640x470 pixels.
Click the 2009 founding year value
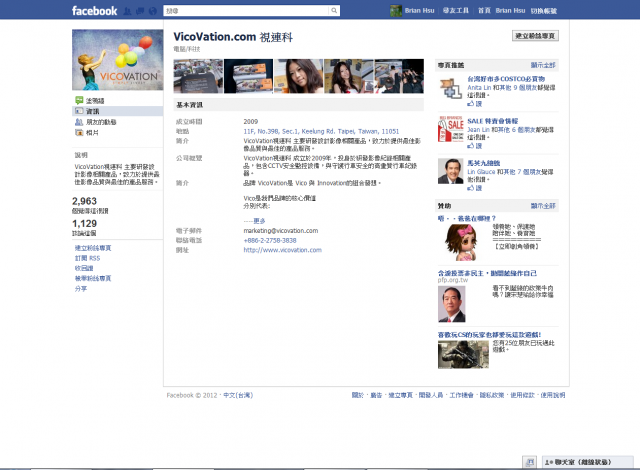[251, 122]
